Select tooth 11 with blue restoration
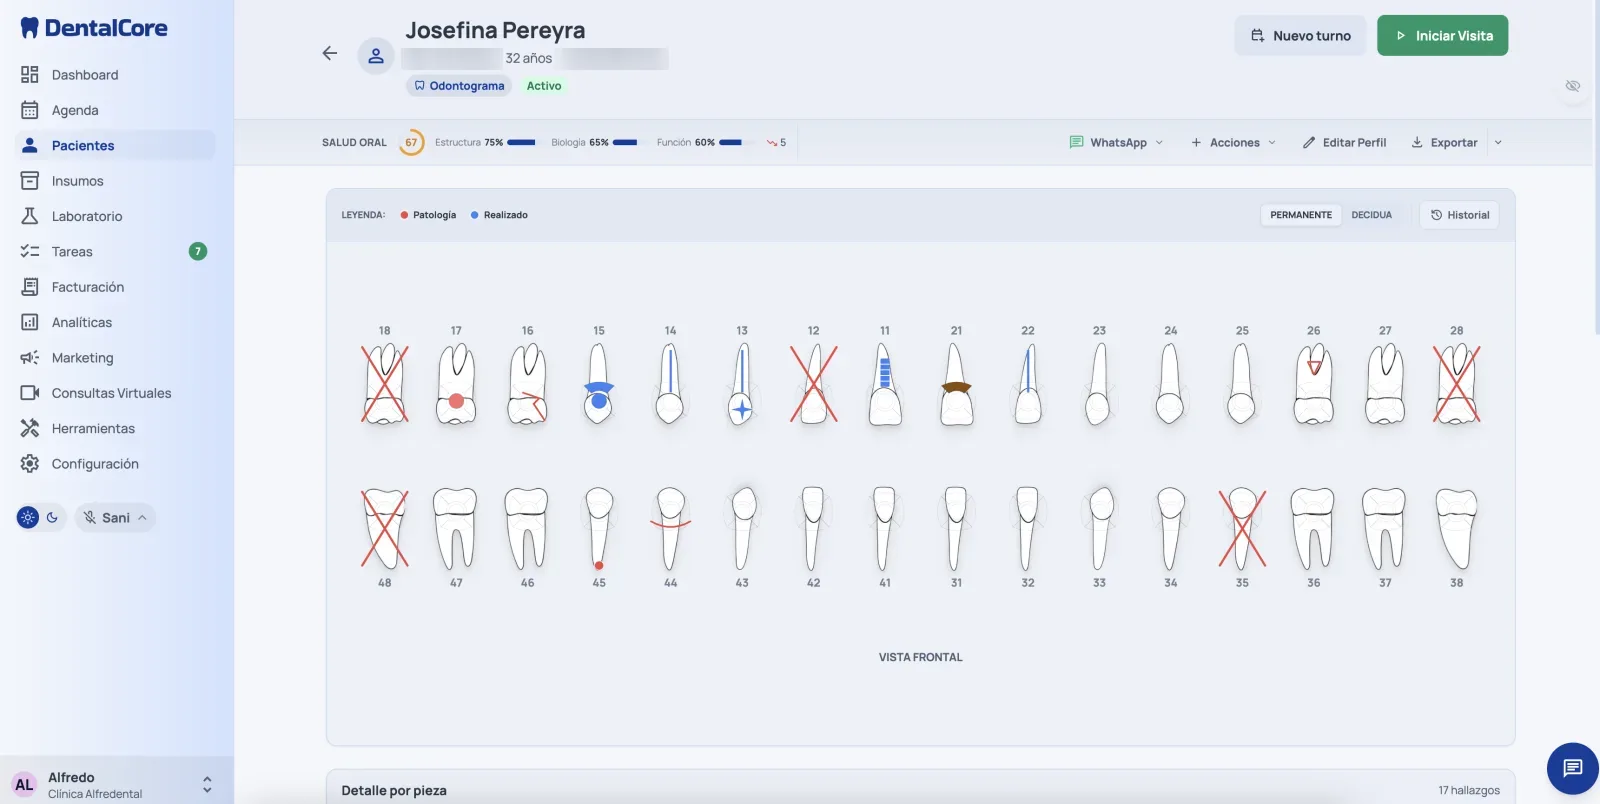Image resolution: width=1600 pixels, height=804 pixels. [x=885, y=384]
